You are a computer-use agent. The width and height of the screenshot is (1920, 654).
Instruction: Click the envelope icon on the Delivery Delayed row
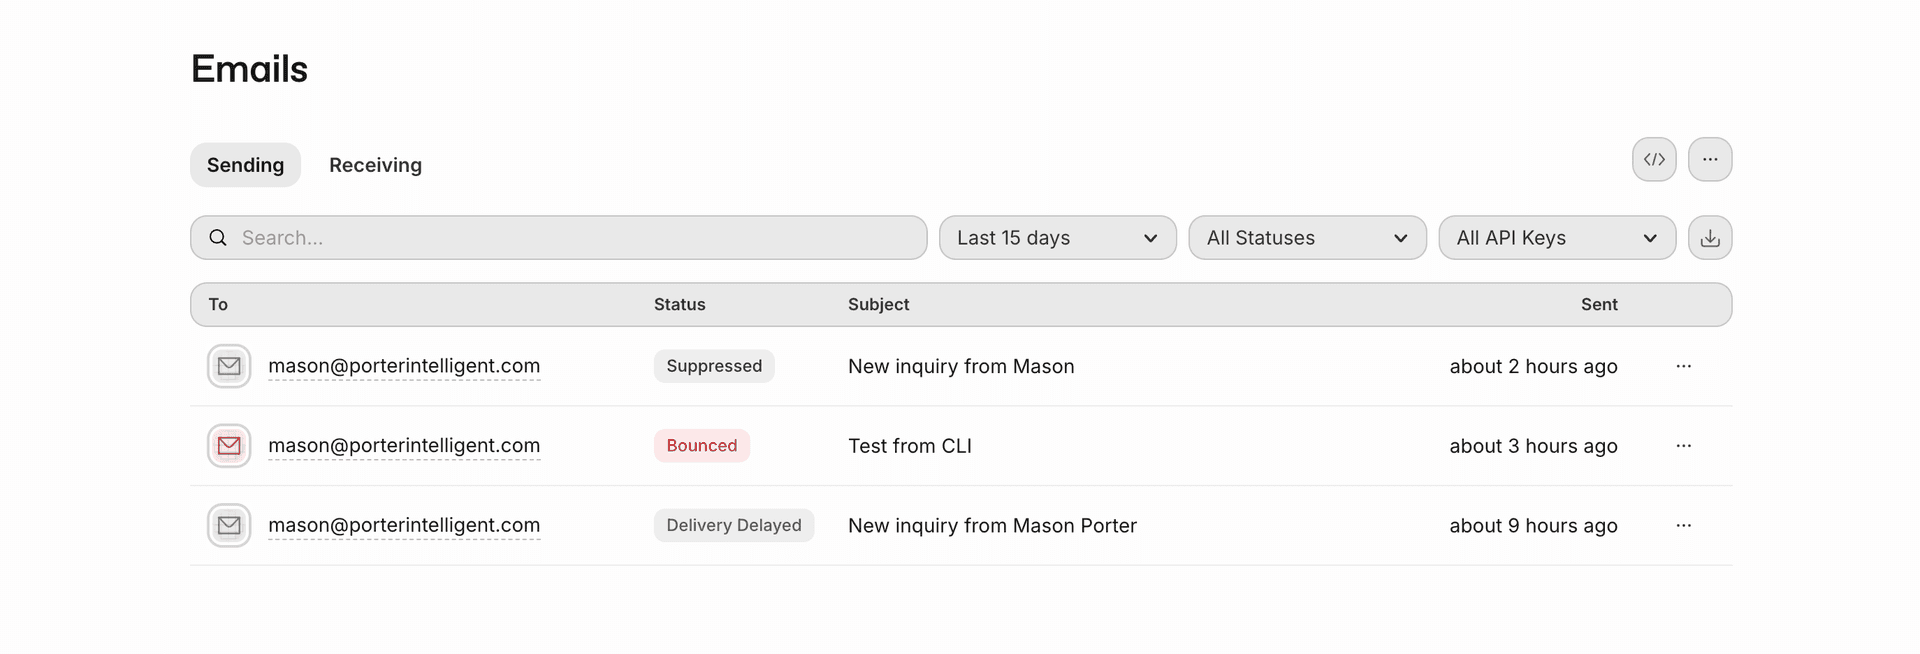click(x=229, y=525)
